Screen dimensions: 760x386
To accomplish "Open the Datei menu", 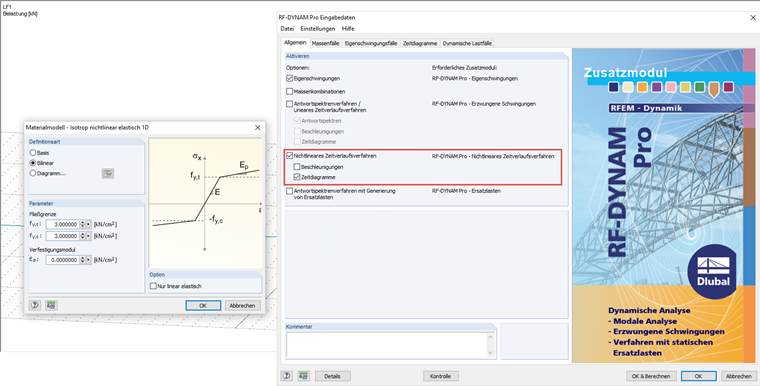I will (287, 29).
